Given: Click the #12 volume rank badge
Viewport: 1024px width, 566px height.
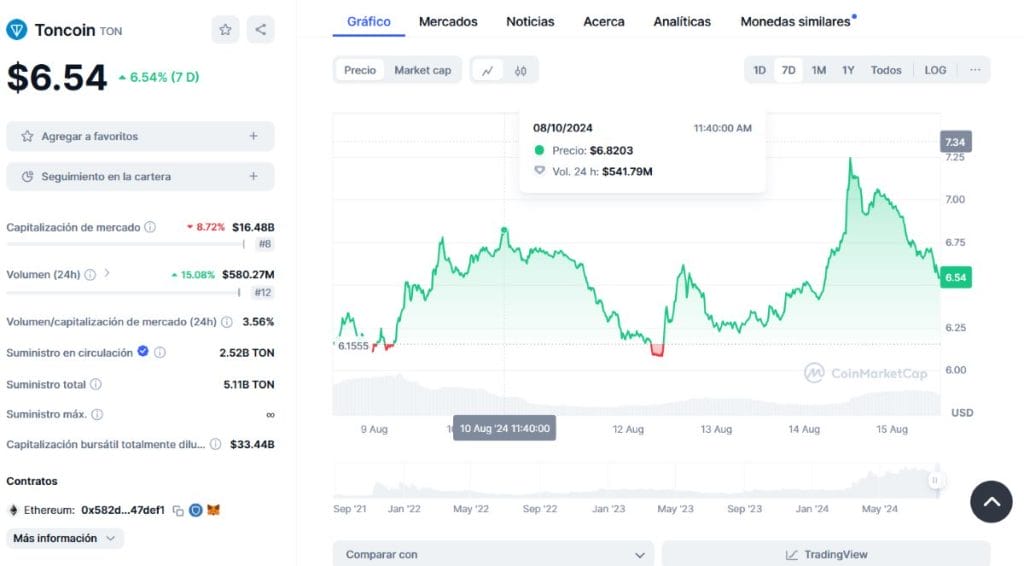Looking at the screenshot, I should point(263,292).
